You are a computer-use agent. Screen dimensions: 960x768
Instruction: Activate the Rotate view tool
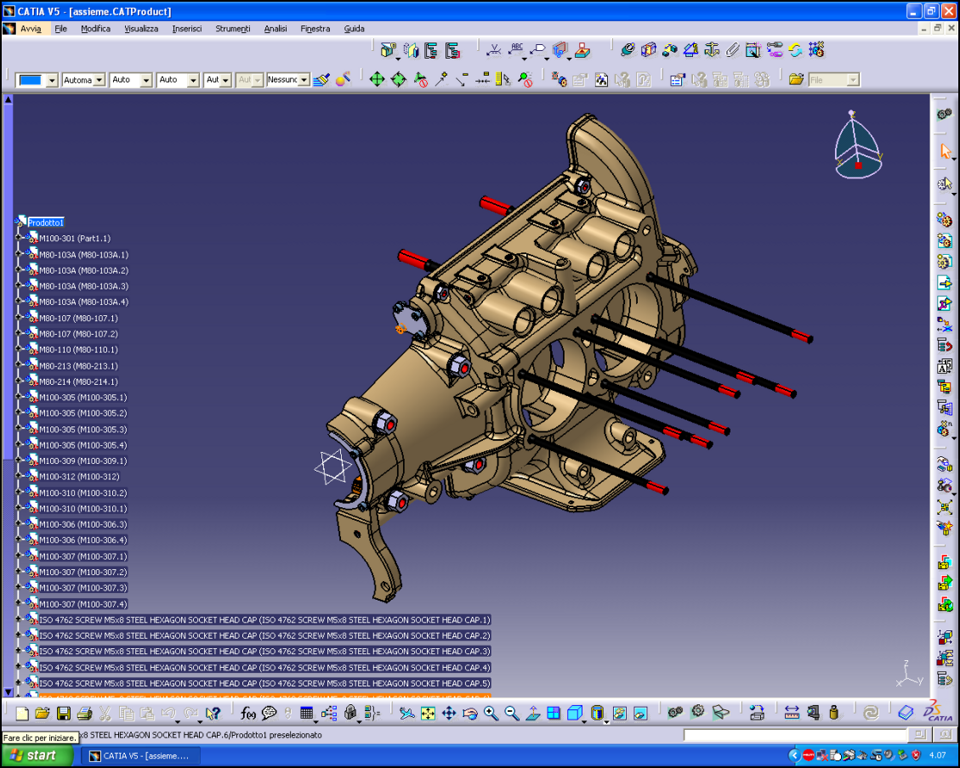pos(470,713)
